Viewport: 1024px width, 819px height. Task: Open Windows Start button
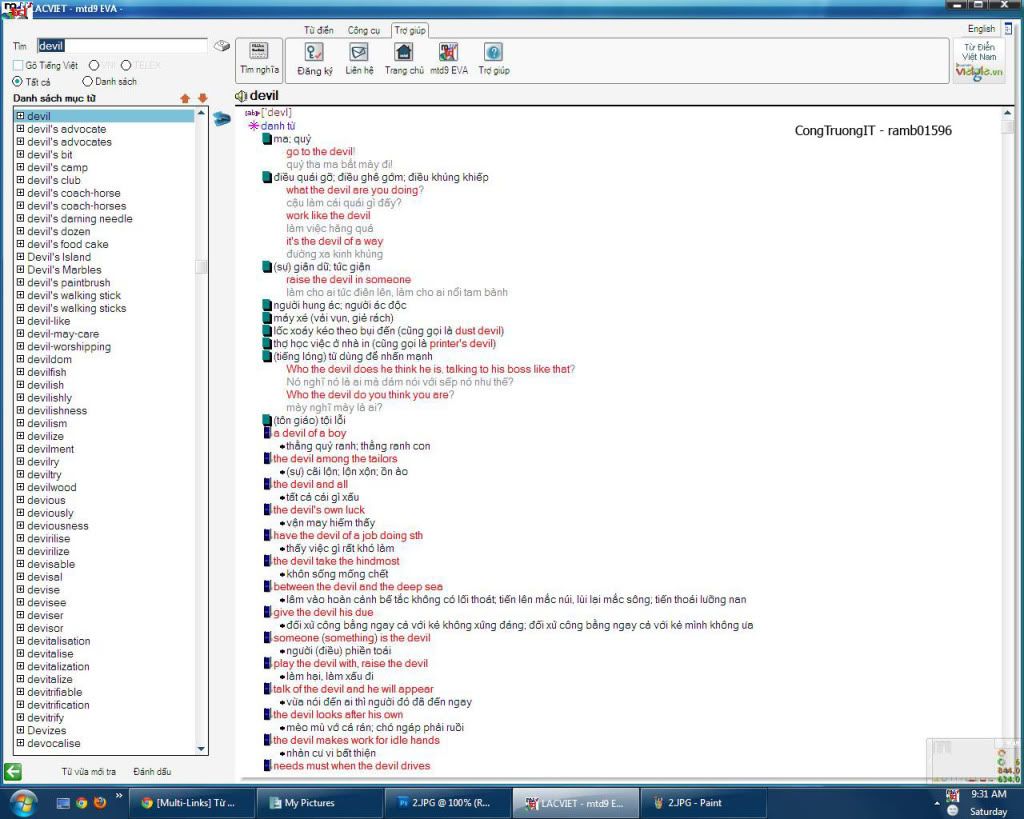click(22, 803)
